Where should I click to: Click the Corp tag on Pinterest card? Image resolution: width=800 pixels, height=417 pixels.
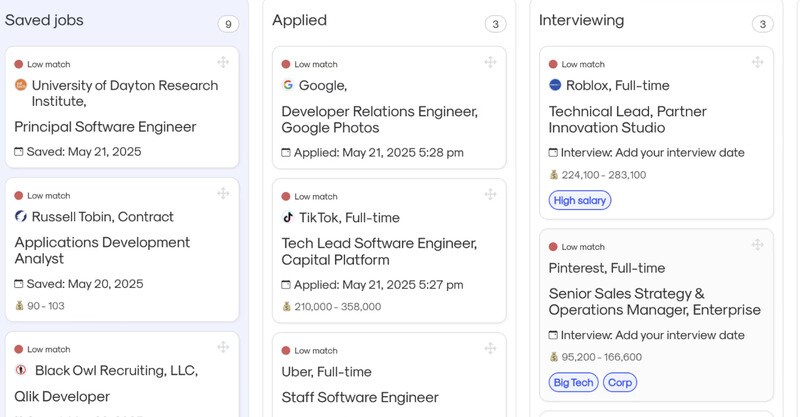[x=620, y=382]
